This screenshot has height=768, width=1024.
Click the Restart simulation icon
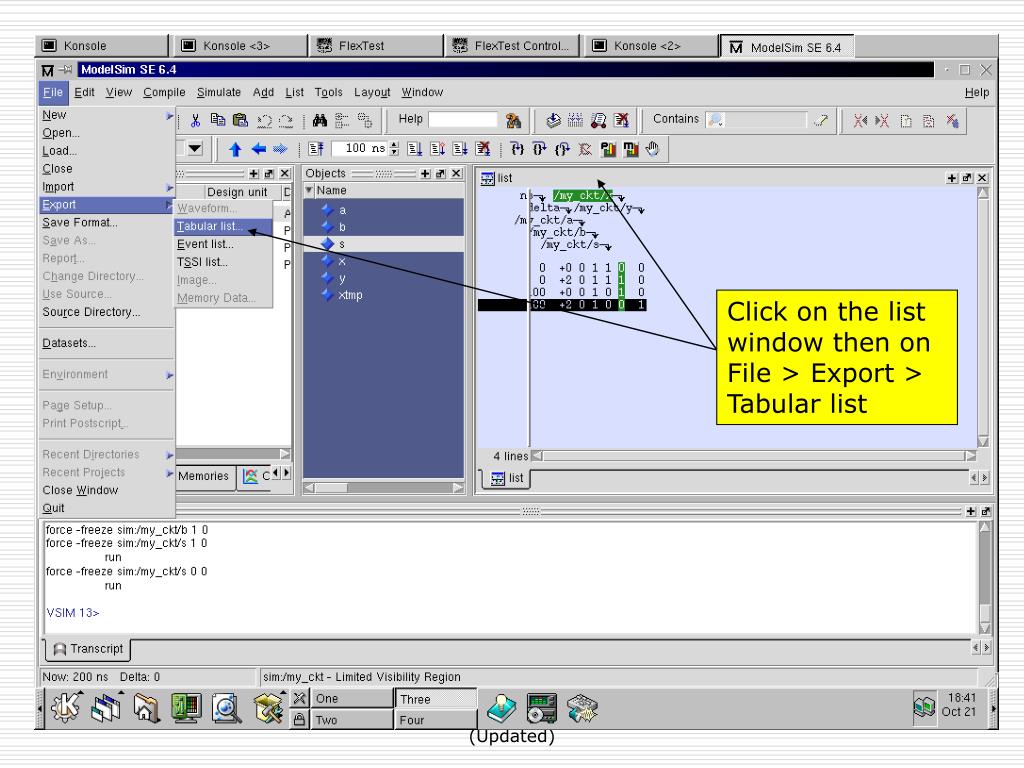point(317,150)
